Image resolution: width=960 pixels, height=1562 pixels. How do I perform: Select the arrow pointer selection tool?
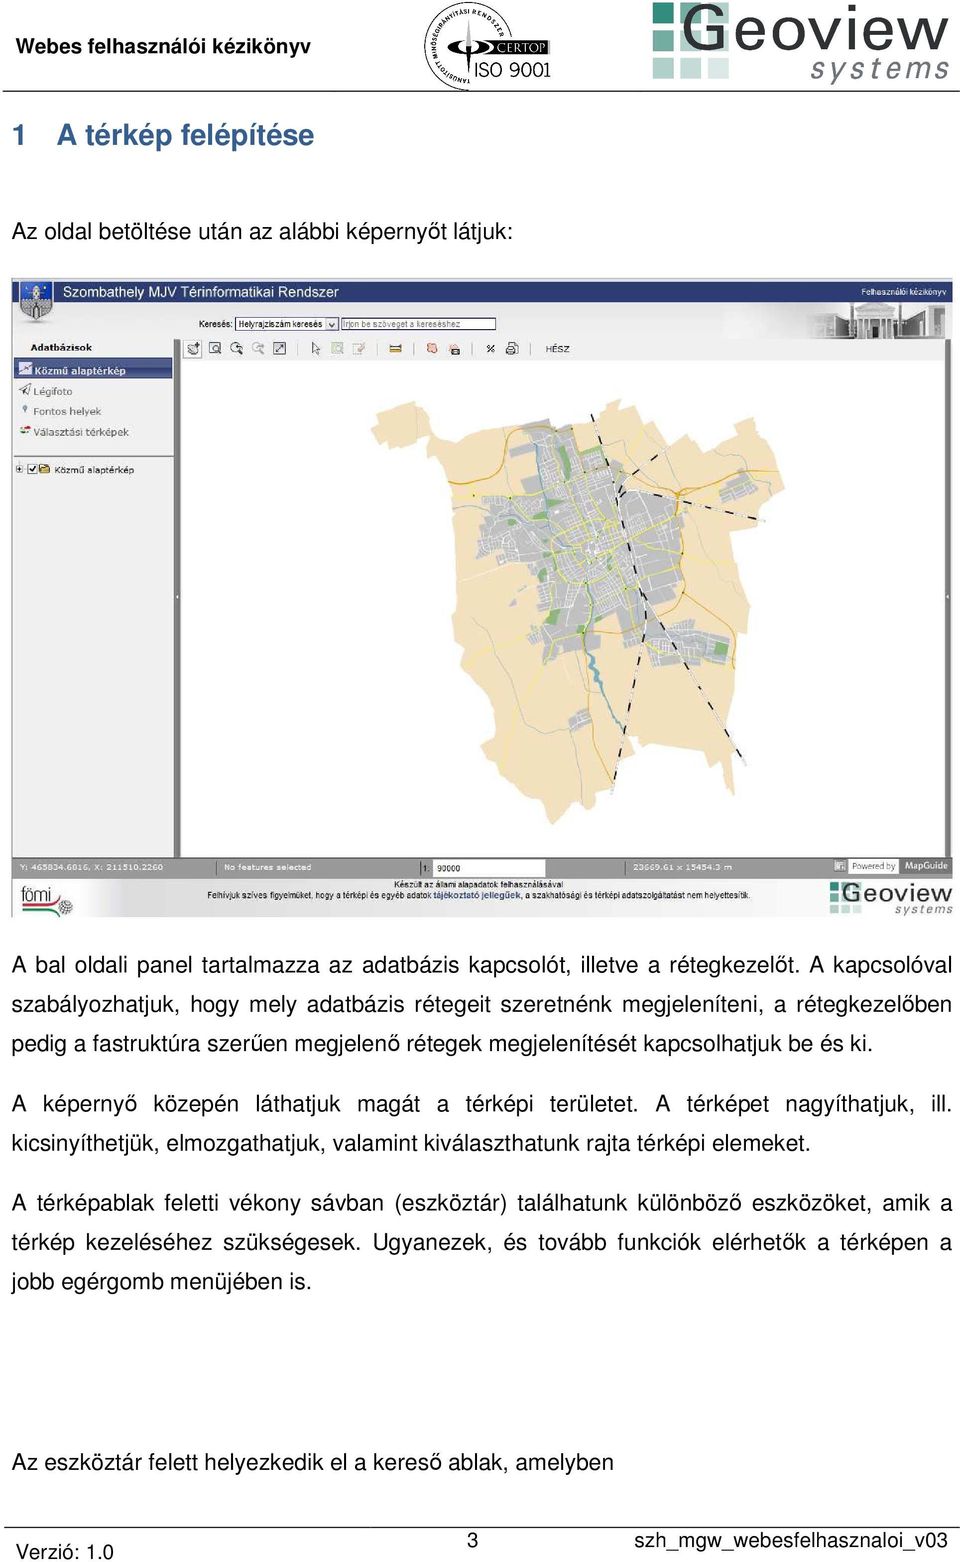pyautogui.click(x=316, y=349)
